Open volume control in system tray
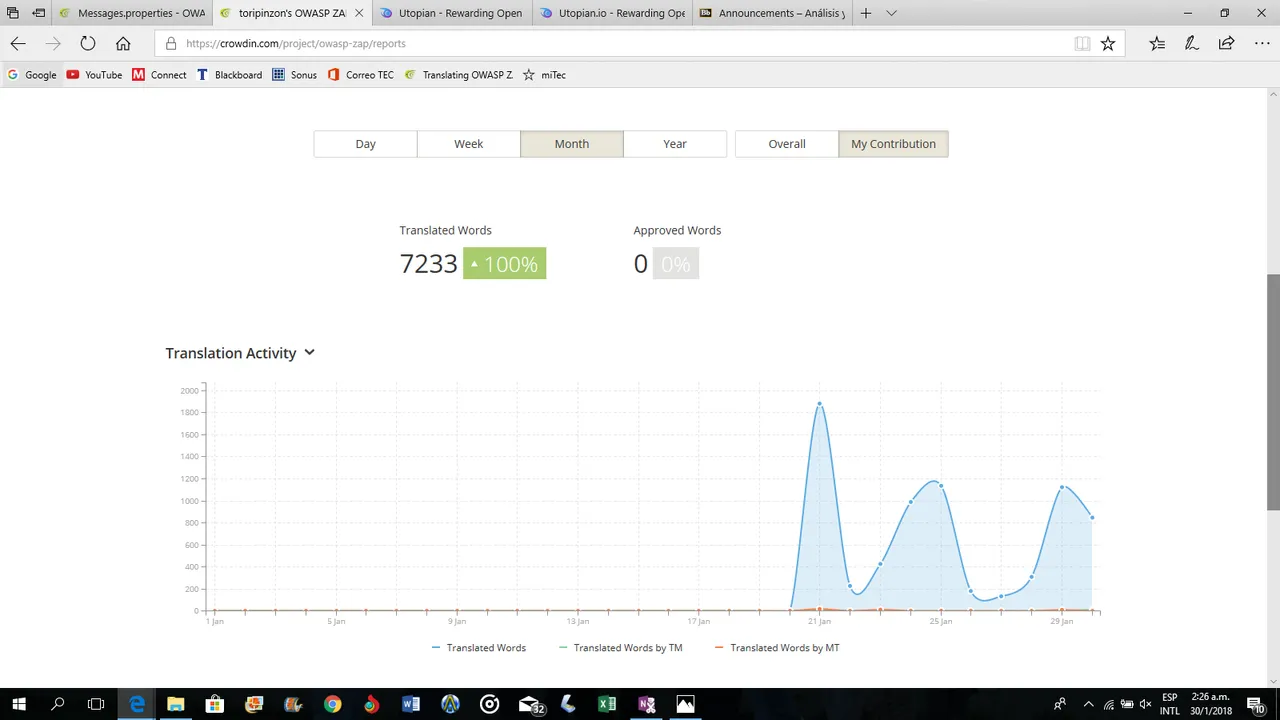Image resolution: width=1280 pixels, height=720 pixels. [x=1145, y=704]
